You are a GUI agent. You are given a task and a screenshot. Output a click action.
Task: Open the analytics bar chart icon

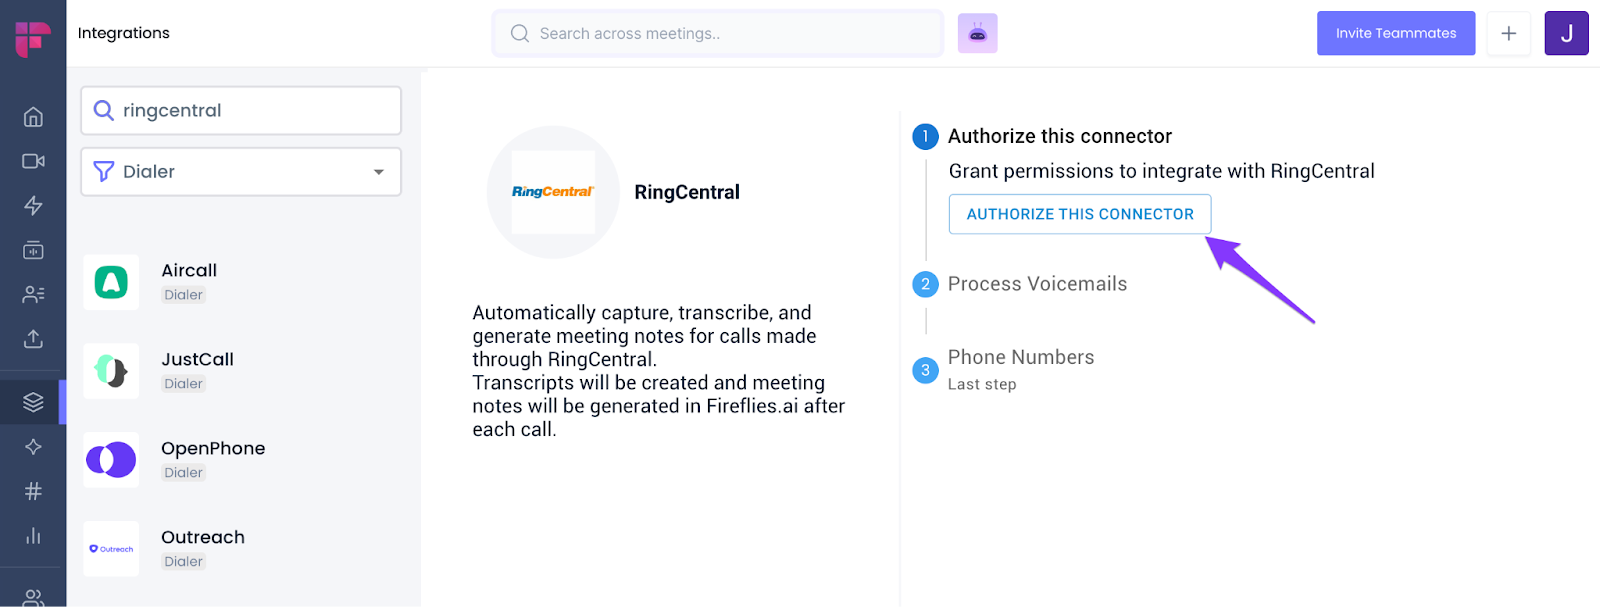[33, 536]
